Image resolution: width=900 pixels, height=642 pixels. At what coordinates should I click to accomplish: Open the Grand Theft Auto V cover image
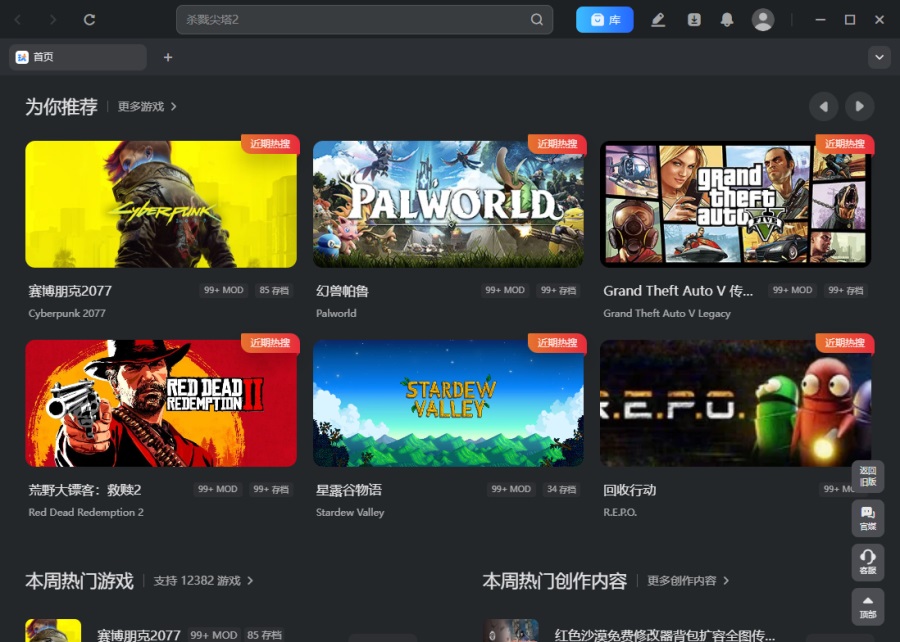(x=735, y=204)
